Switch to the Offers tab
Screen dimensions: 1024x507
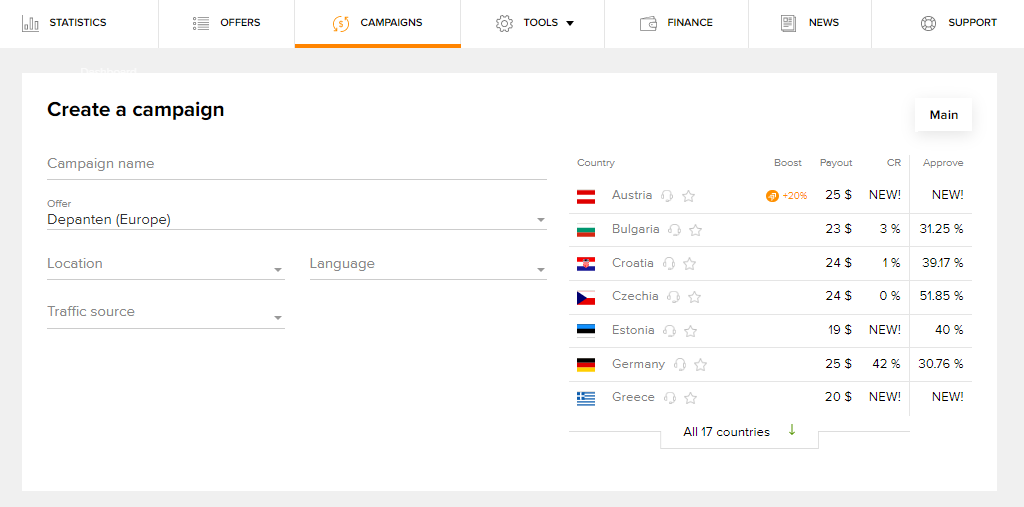(x=227, y=24)
